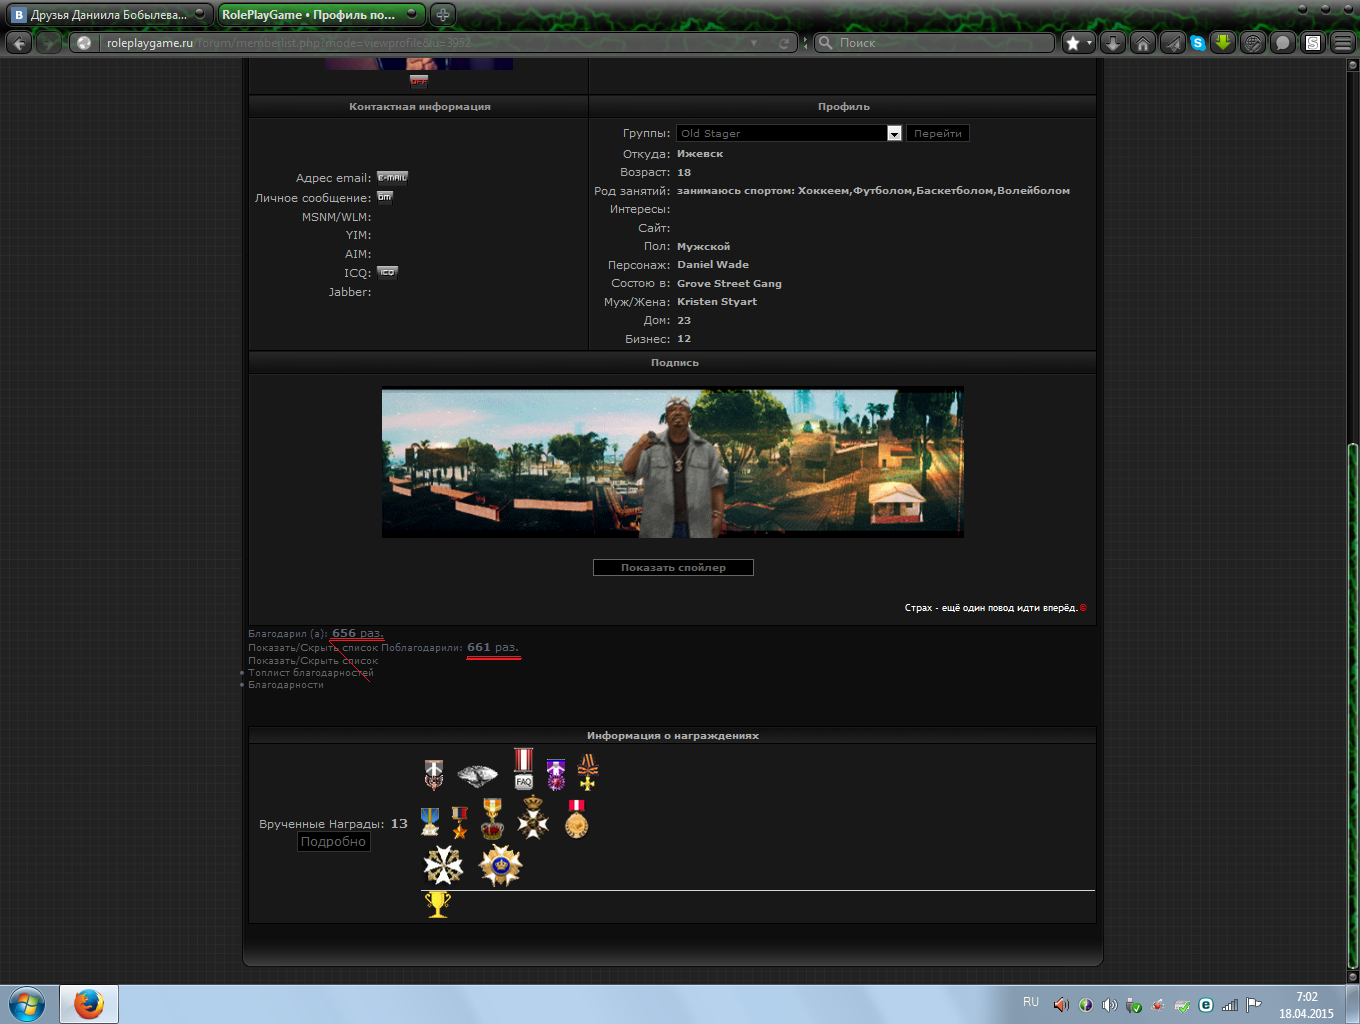Click the RU language indicator in tray
This screenshot has width=1360, height=1024.
(1031, 1002)
